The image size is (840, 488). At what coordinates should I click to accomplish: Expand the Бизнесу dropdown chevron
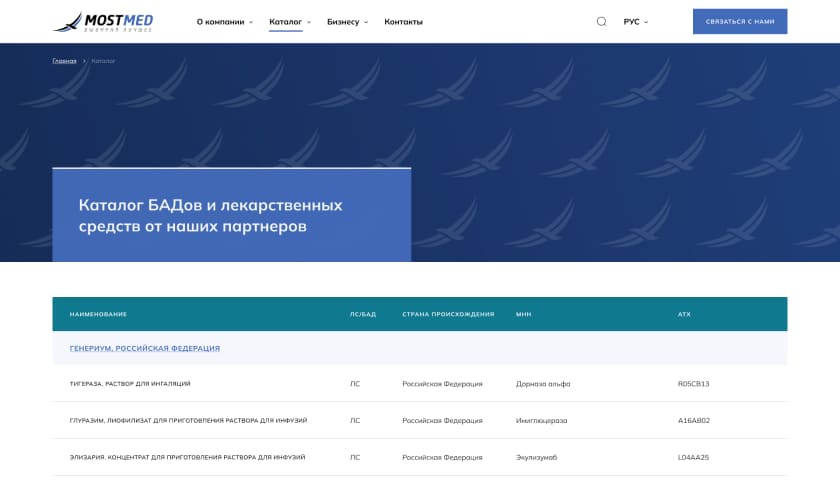coord(366,22)
